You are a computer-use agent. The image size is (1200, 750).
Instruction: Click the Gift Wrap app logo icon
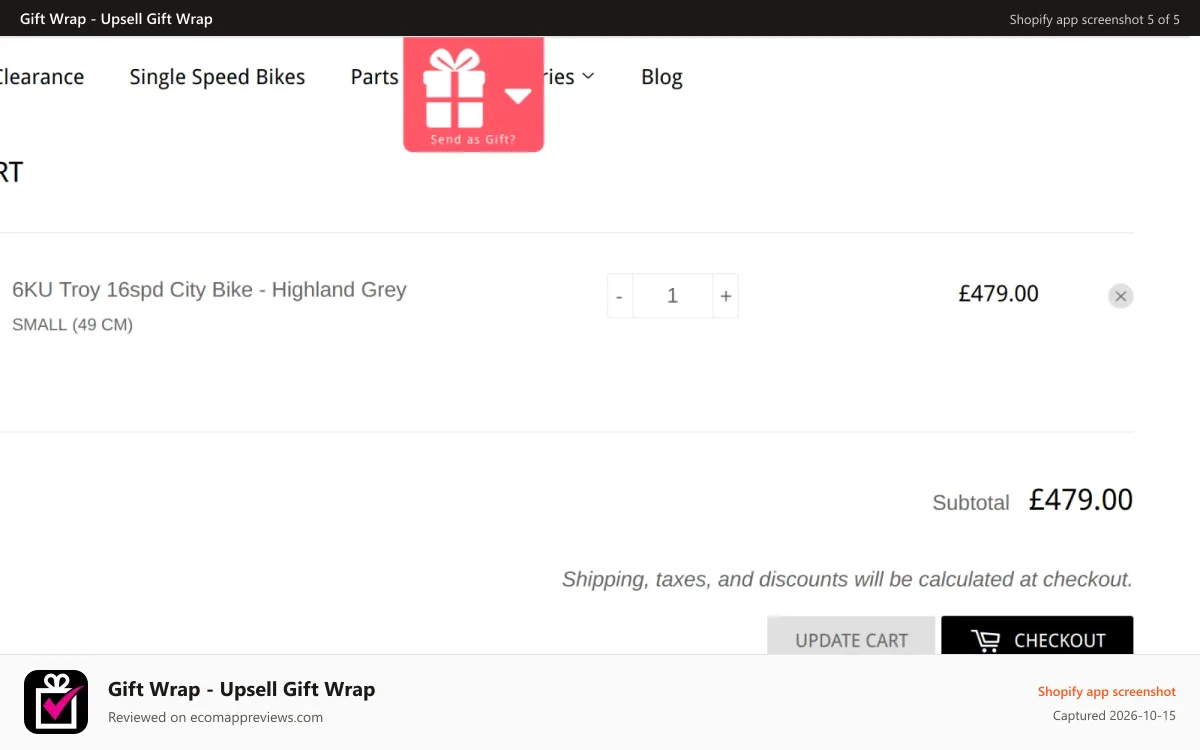[56, 702]
